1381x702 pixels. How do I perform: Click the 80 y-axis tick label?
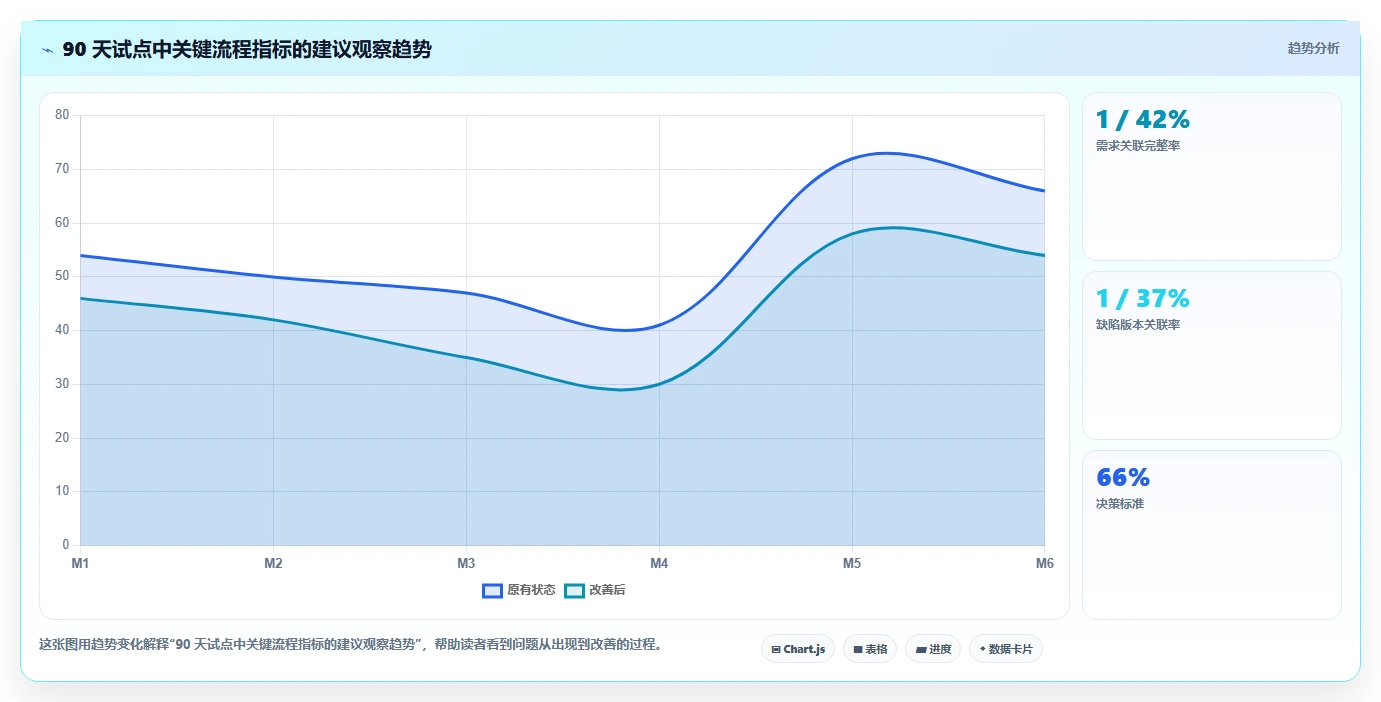(62, 115)
